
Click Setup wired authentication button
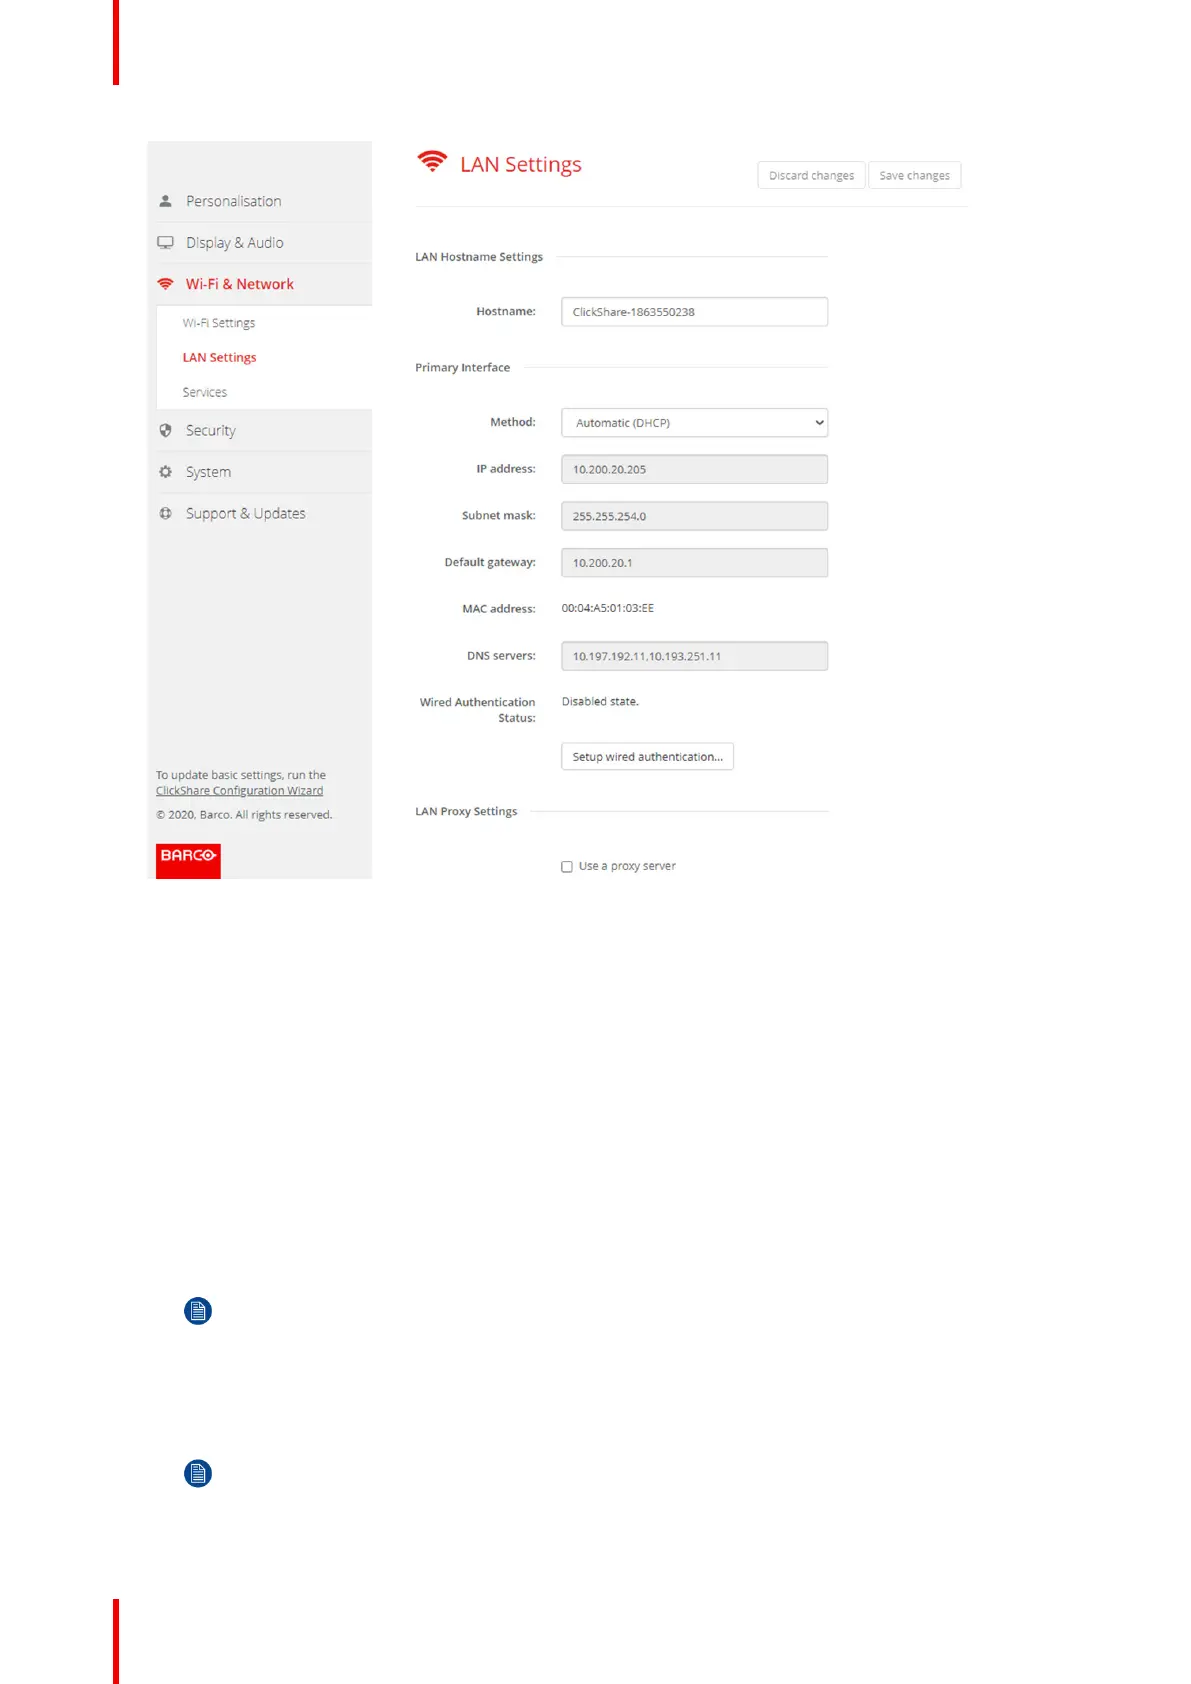647,756
